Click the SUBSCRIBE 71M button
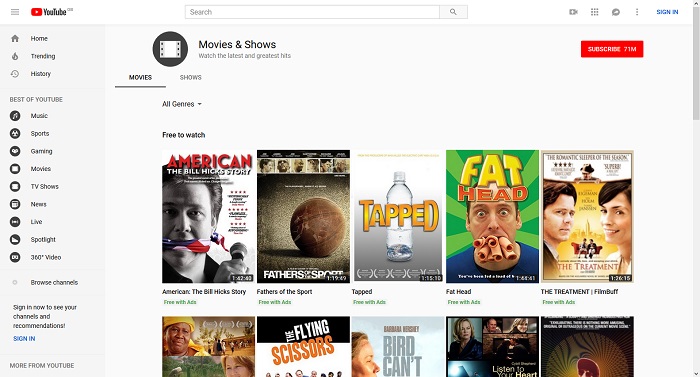This screenshot has height=377, width=700. click(x=612, y=49)
